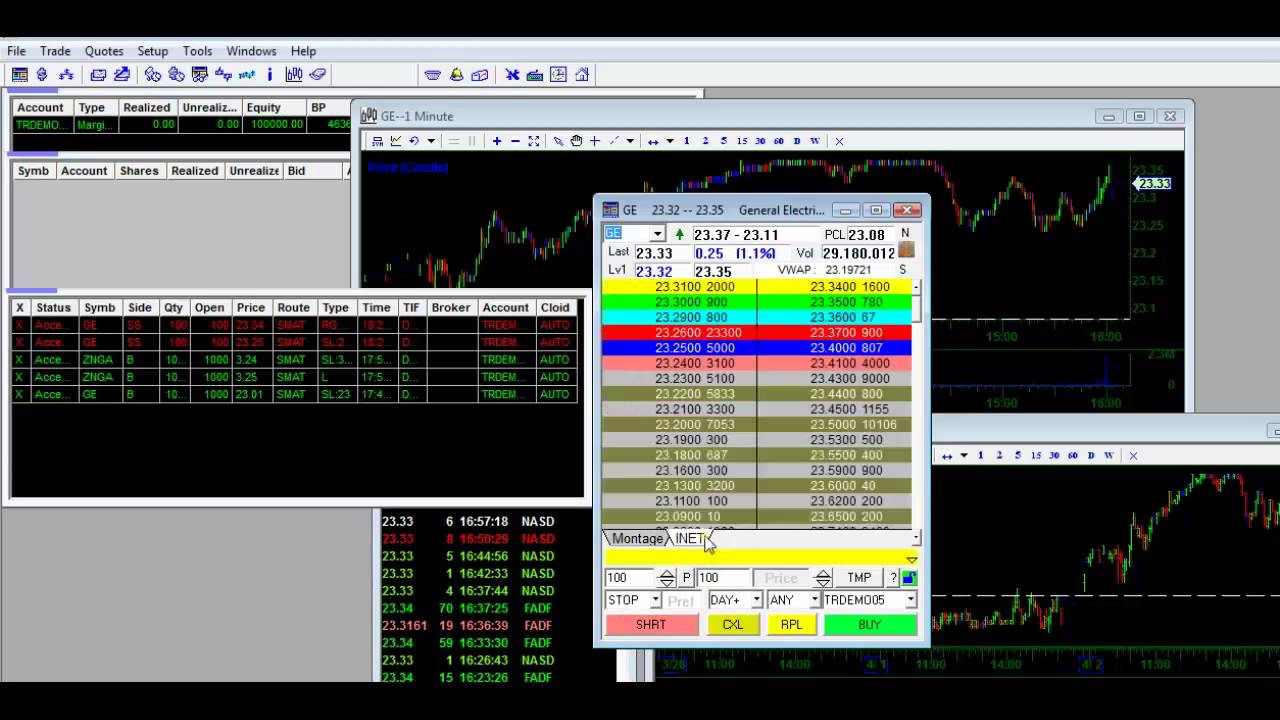
Task: Click the bowl-shaped icon in main toolbar
Action: 432,74
